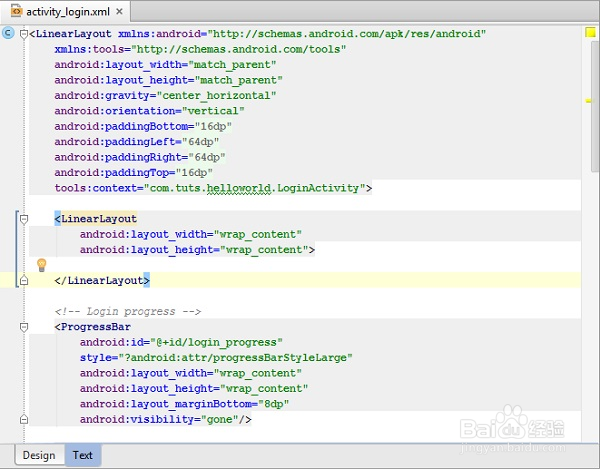Click nested android:layout_height="wrap_content"> line
This screenshot has height=469, width=600.
point(197,250)
